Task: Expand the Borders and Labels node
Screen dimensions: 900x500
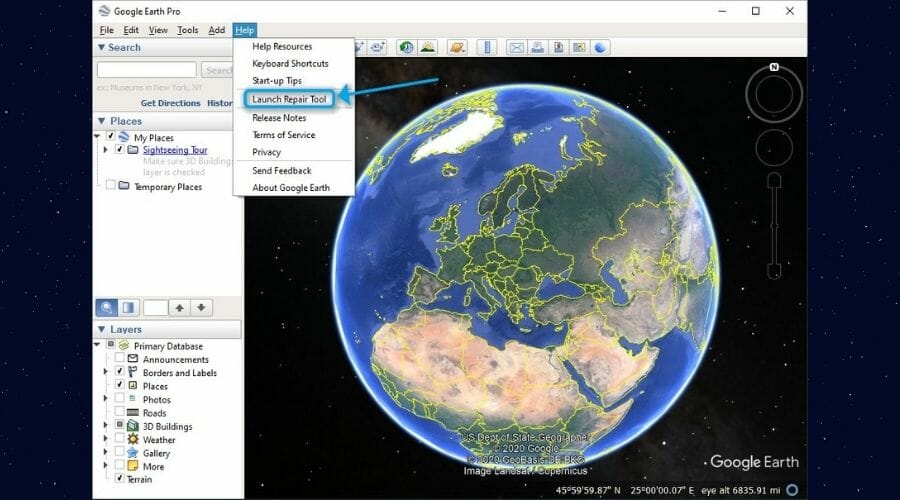Action: click(106, 371)
